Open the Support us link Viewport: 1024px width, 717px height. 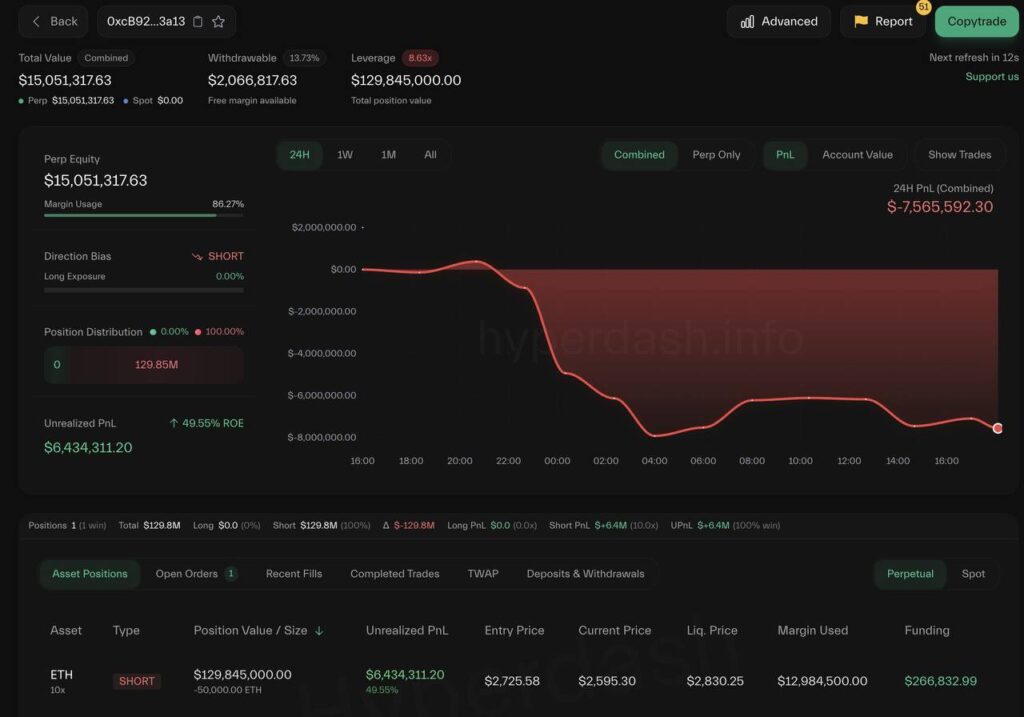click(x=992, y=77)
